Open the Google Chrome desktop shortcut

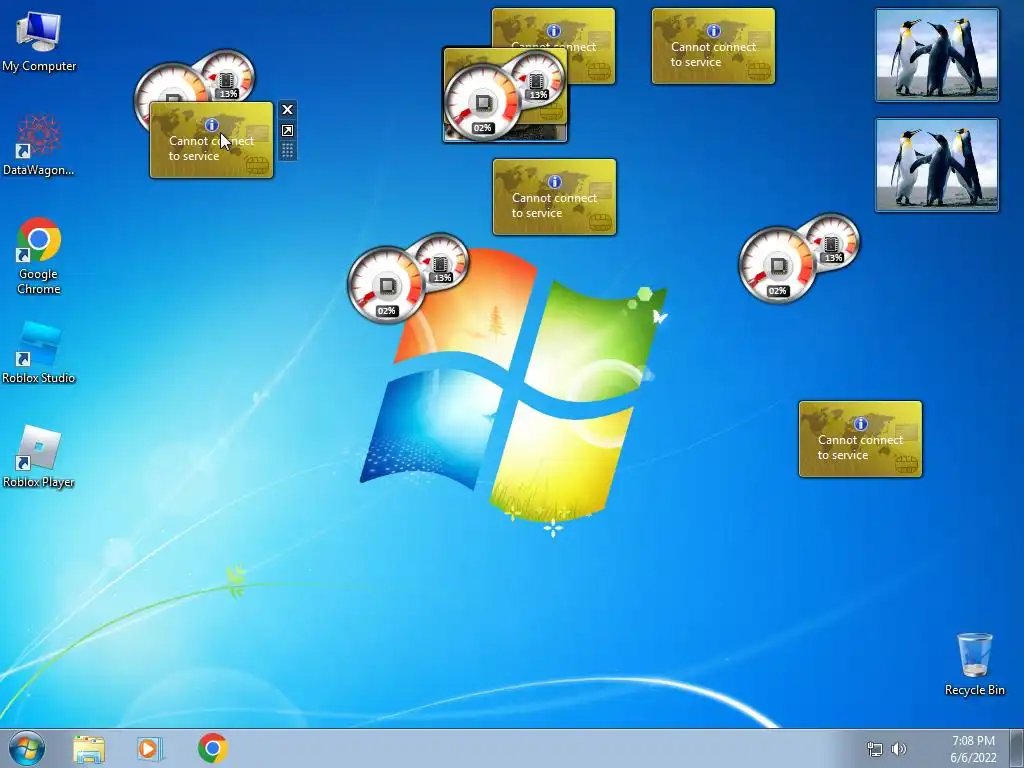coord(39,255)
